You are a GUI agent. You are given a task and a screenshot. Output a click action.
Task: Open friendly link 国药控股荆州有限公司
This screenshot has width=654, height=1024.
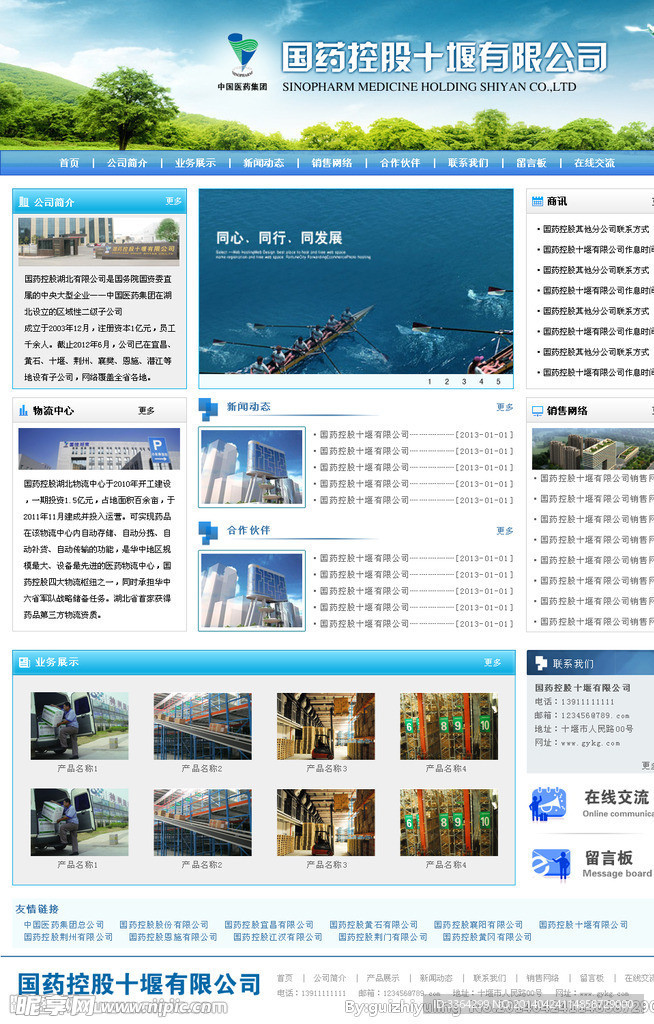click(69, 937)
